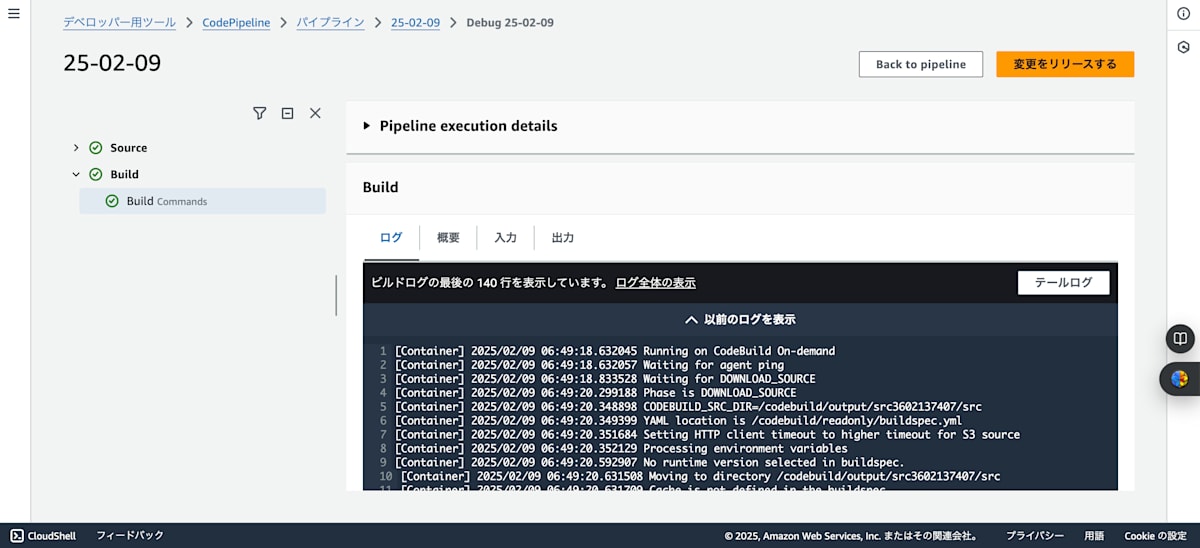
Task: Click the chevron to show earlier logs
Action: pyautogui.click(x=691, y=320)
